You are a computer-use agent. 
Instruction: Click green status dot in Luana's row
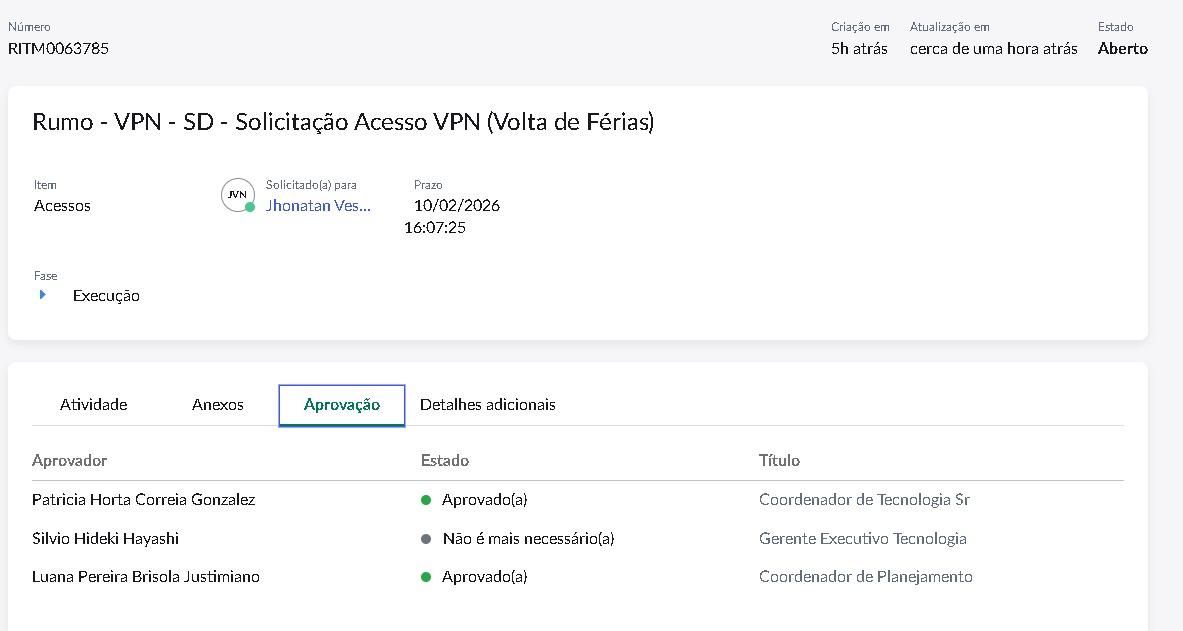pyautogui.click(x=426, y=577)
